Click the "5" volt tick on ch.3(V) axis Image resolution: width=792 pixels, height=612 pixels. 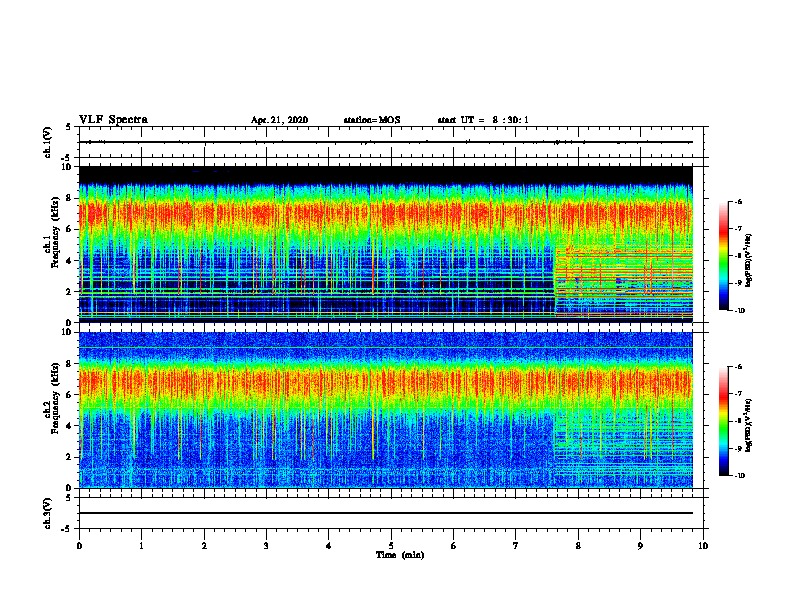pyautogui.click(x=69, y=498)
